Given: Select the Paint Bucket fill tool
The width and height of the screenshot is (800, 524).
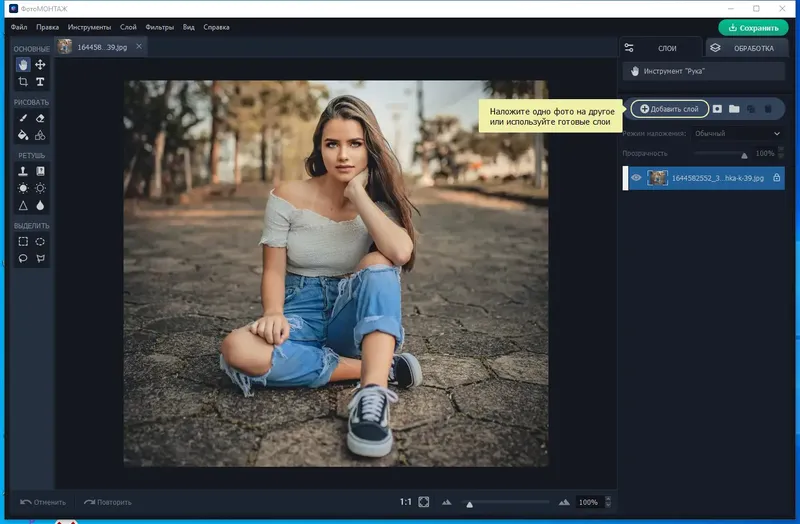Looking at the screenshot, I should tap(23, 135).
